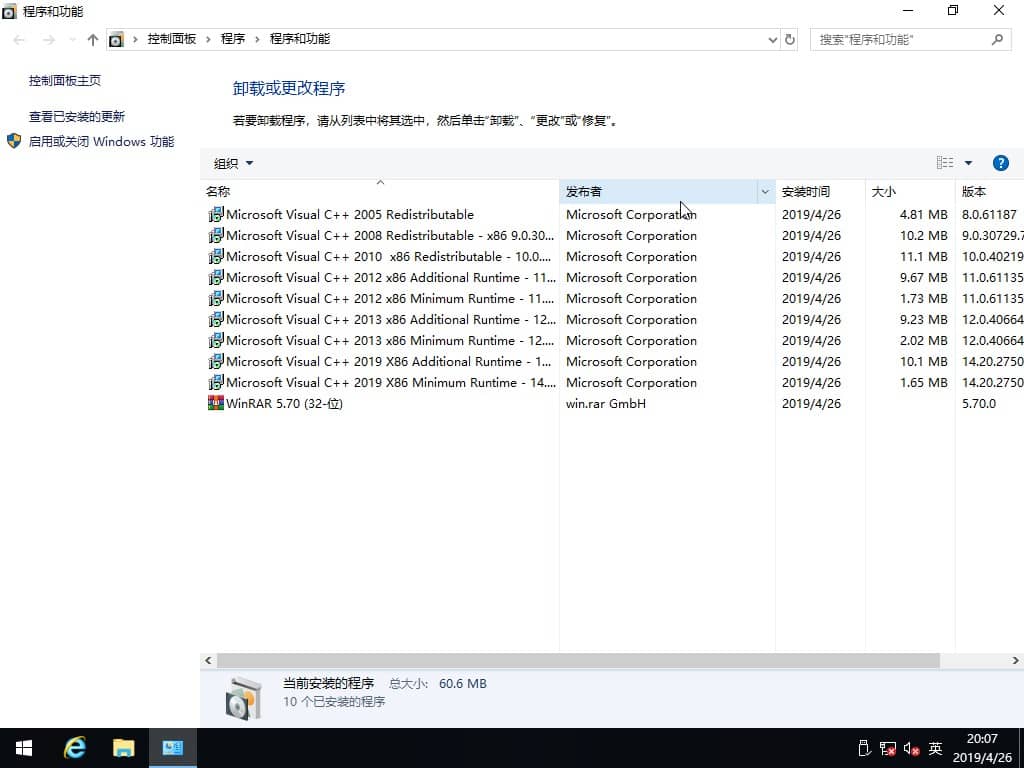Image resolution: width=1024 pixels, height=768 pixels.
Task: Expand more view options arrow
Action: click(x=968, y=163)
